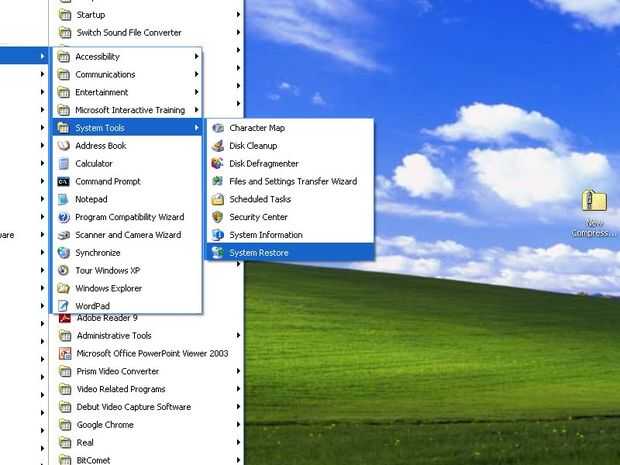Screen dimensions: 620x465
Task: Click the Address Book icon
Action: point(64,146)
